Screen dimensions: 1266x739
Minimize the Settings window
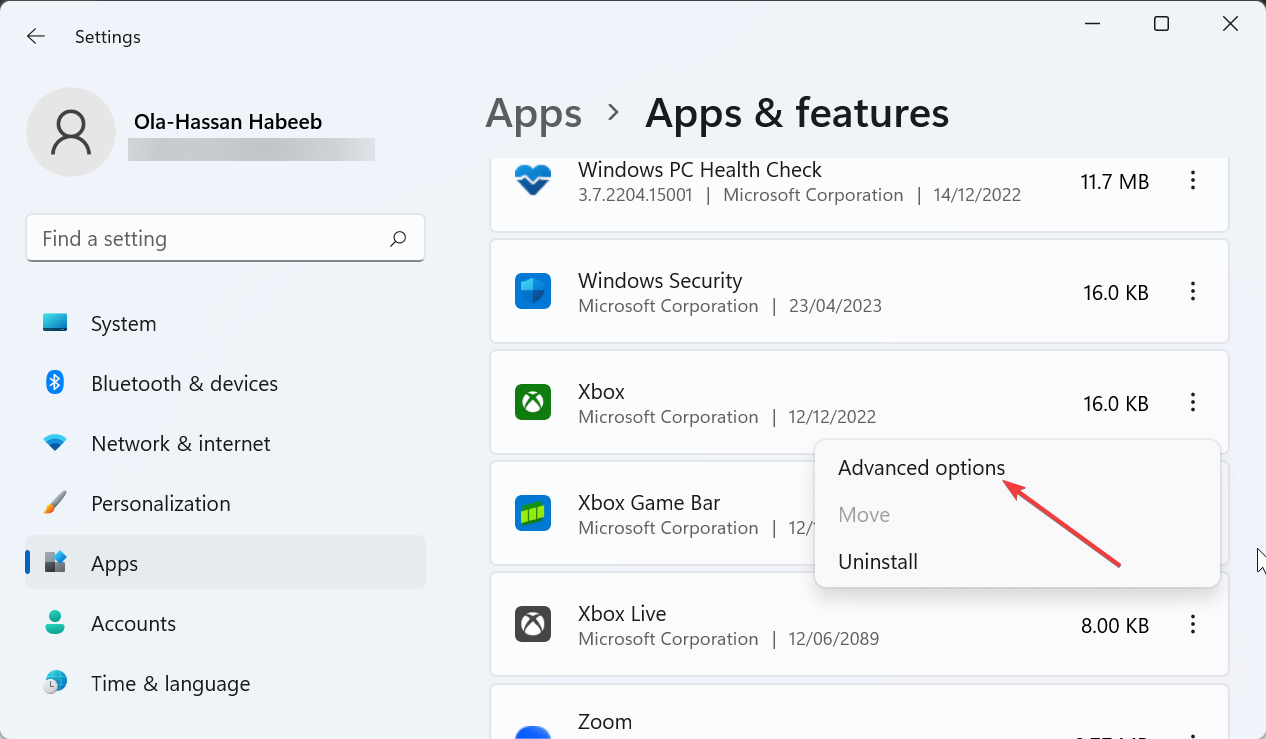point(1091,24)
